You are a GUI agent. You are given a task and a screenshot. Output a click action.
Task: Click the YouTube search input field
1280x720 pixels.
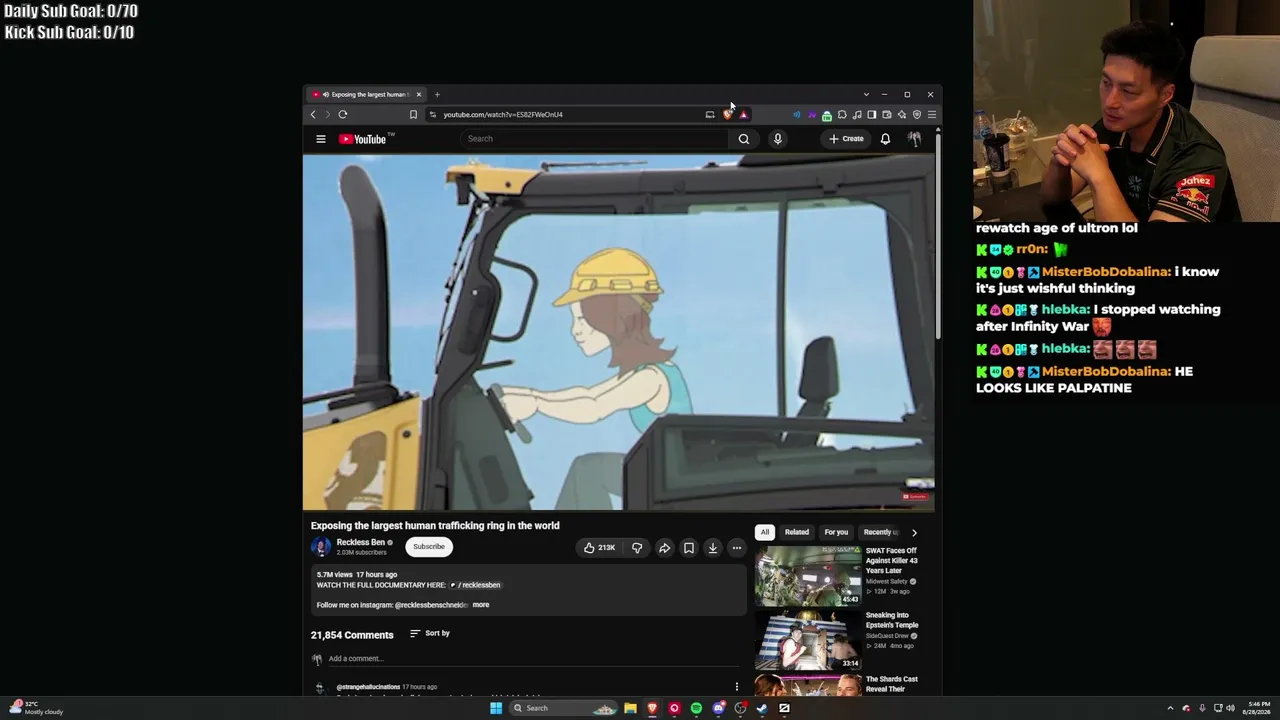[x=595, y=139]
